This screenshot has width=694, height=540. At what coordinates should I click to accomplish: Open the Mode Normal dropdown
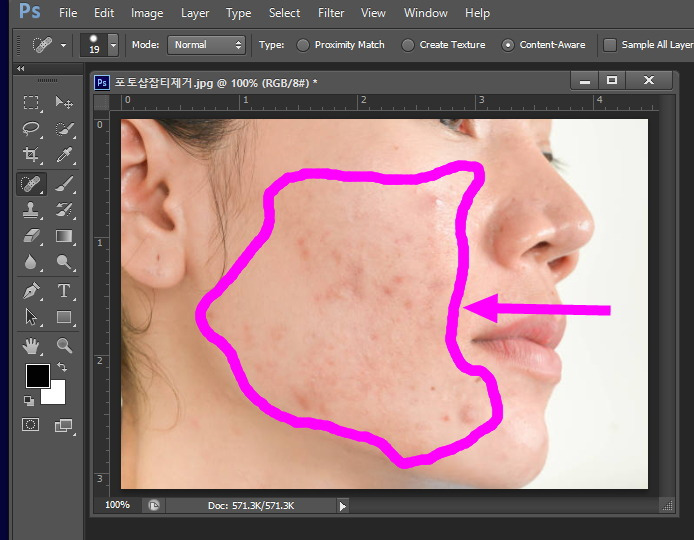(x=206, y=45)
